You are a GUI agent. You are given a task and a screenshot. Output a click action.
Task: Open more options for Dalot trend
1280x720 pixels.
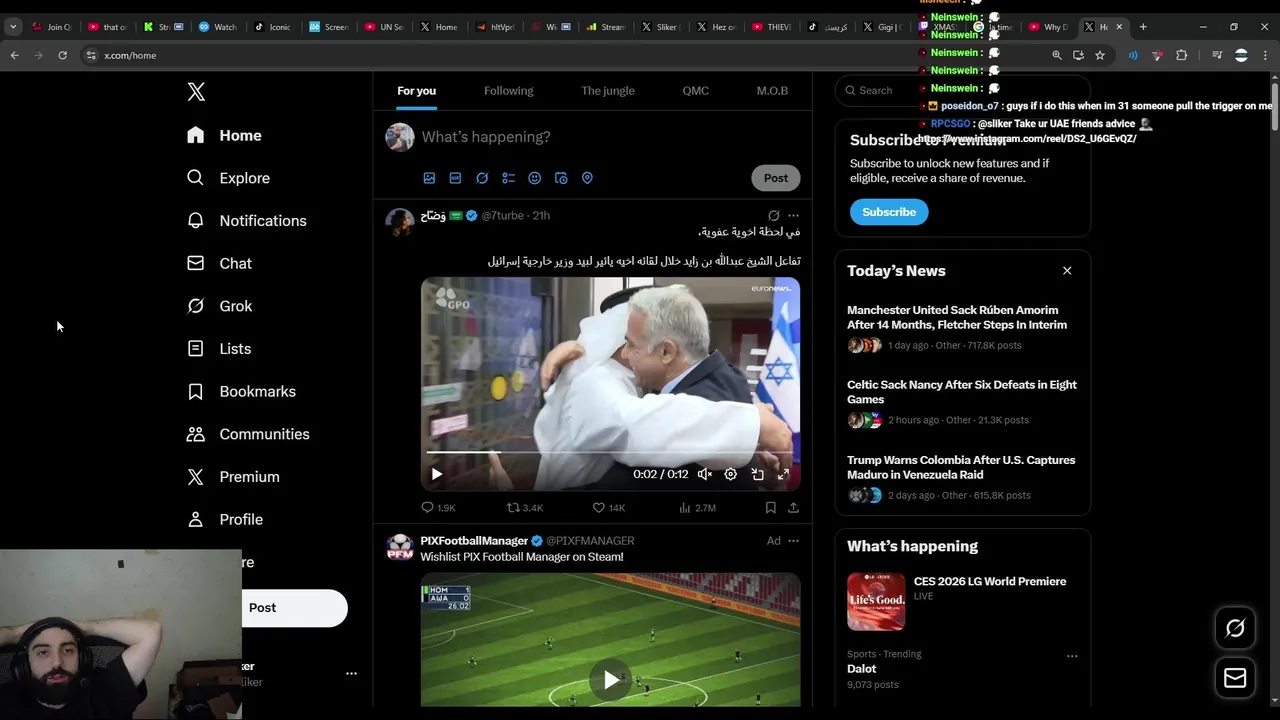point(1072,656)
